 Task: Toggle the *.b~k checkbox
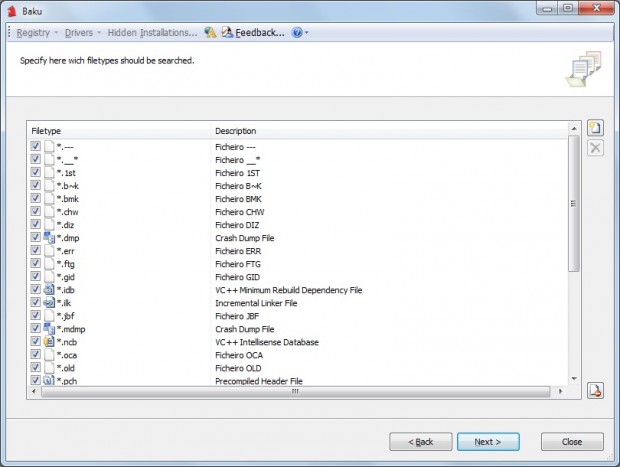coord(36,185)
